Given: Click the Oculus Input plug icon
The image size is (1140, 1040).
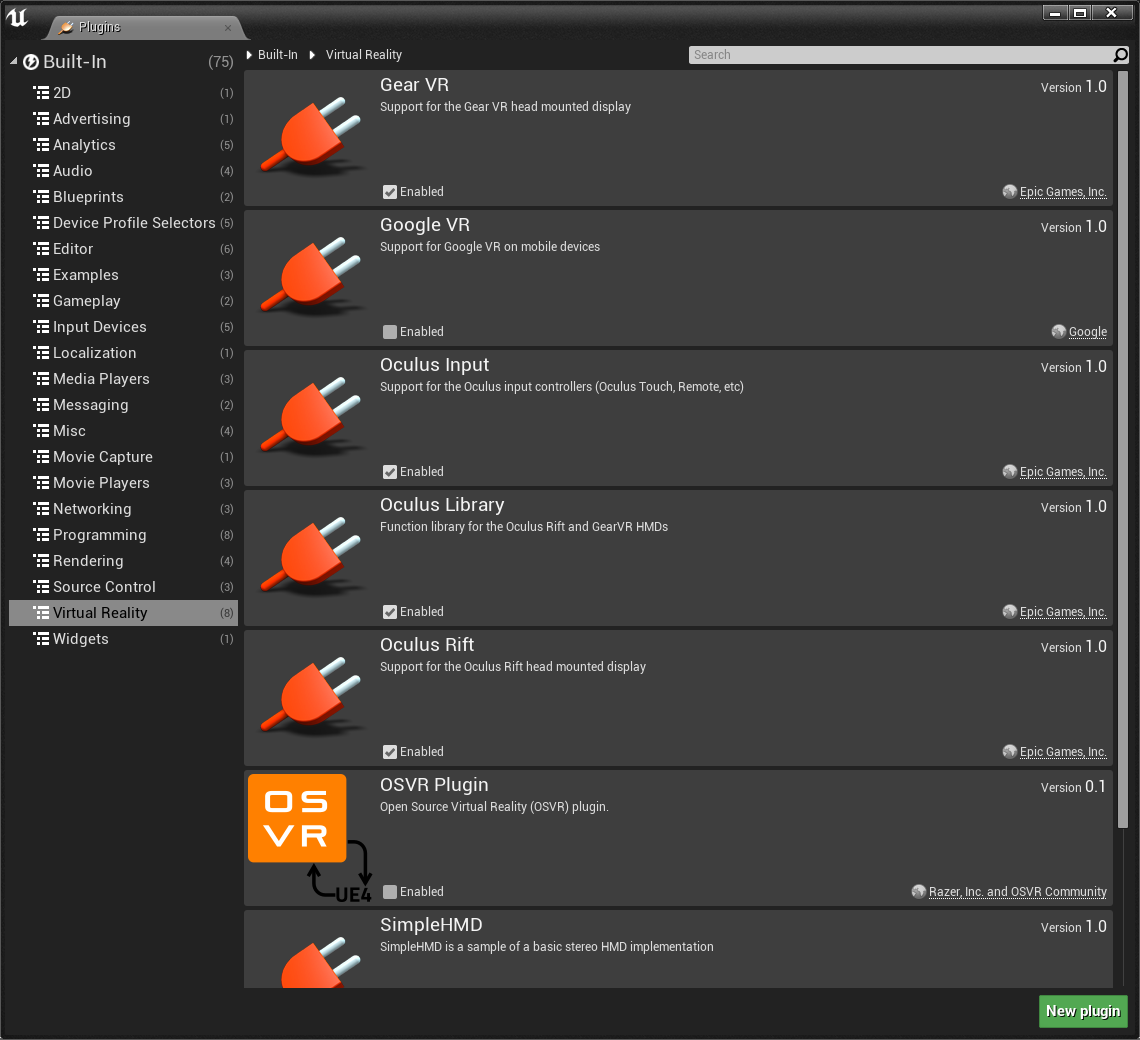Looking at the screenshot, I should pos(311,415).
